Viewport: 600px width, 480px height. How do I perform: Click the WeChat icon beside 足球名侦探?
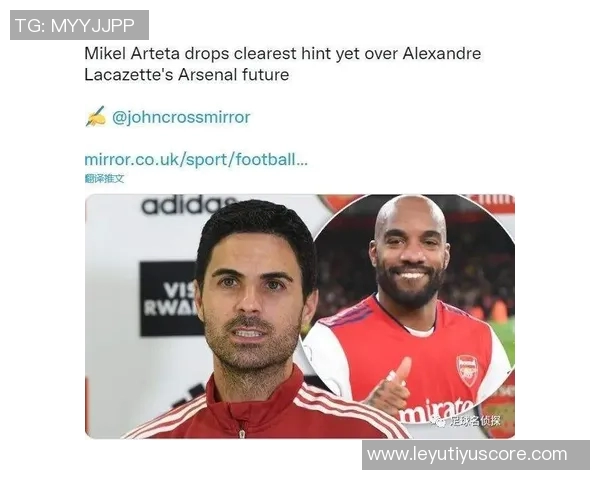(x=439, y=421)
